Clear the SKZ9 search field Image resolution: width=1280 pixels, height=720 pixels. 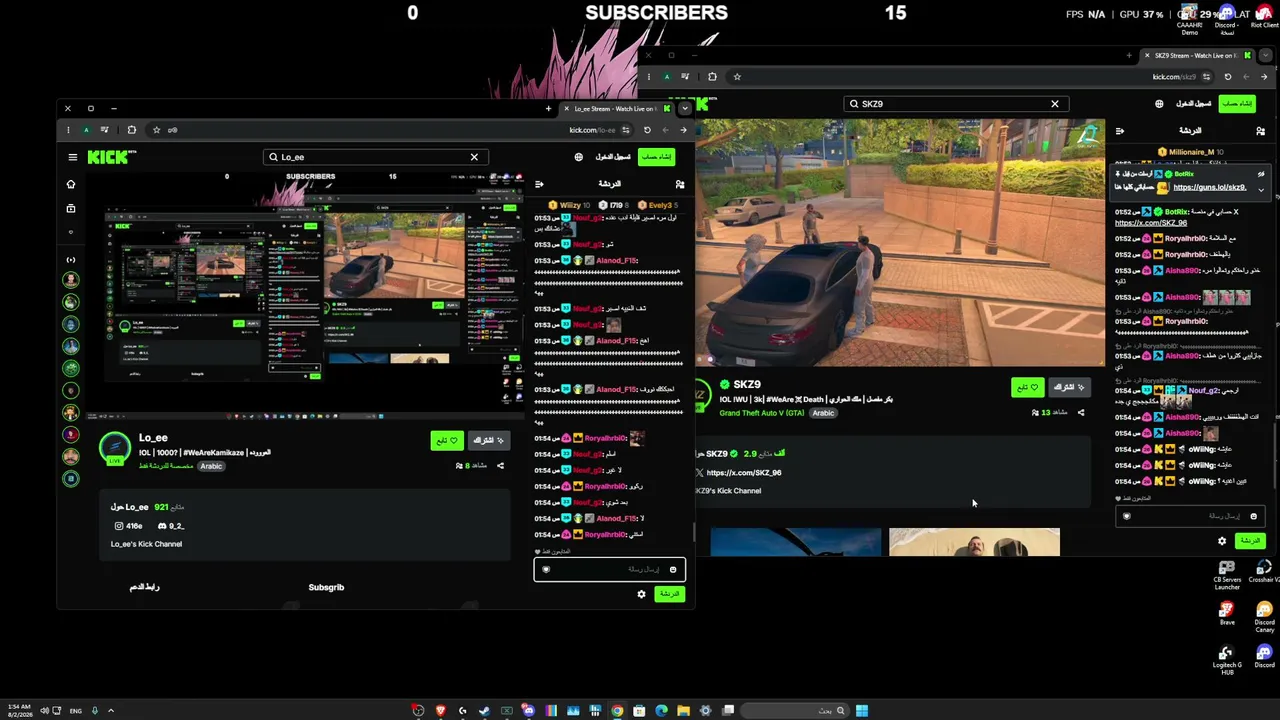point(1054,104)
